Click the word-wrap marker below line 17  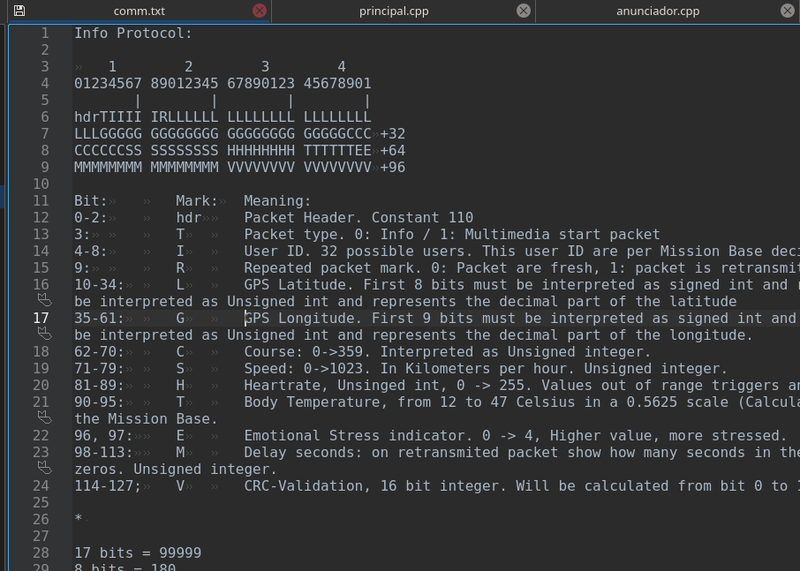point(44,334)
